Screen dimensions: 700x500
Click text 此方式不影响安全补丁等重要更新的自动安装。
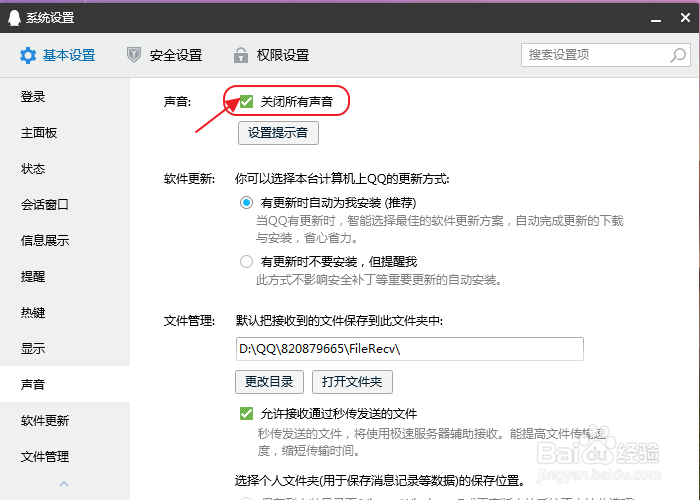pyautogui.click(x=379, y=280)
